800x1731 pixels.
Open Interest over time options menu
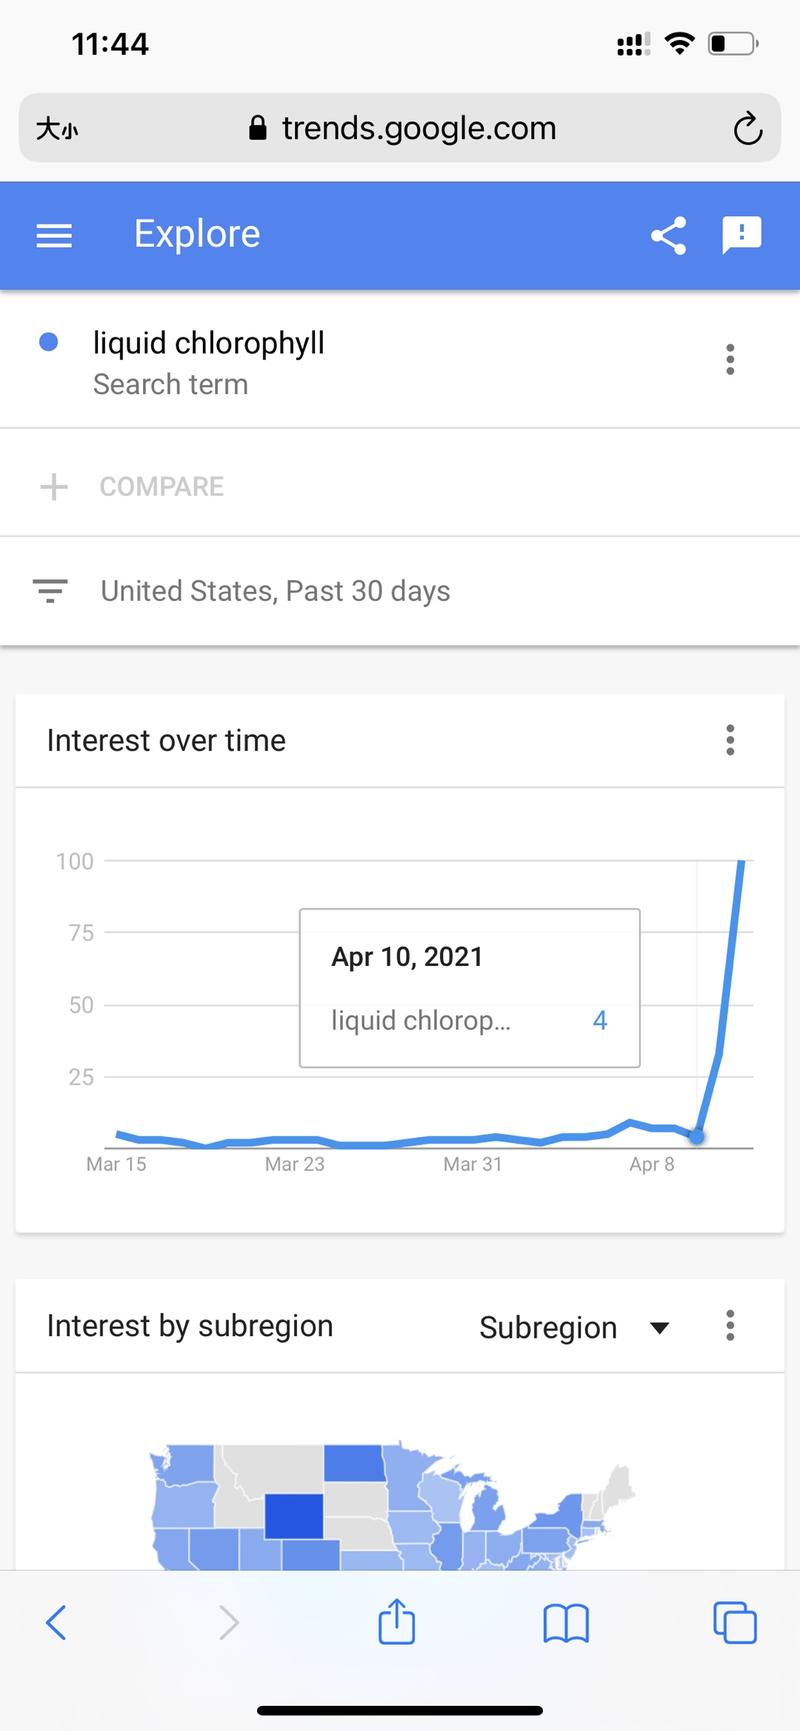pyautogui.click(x=730, y=740)
